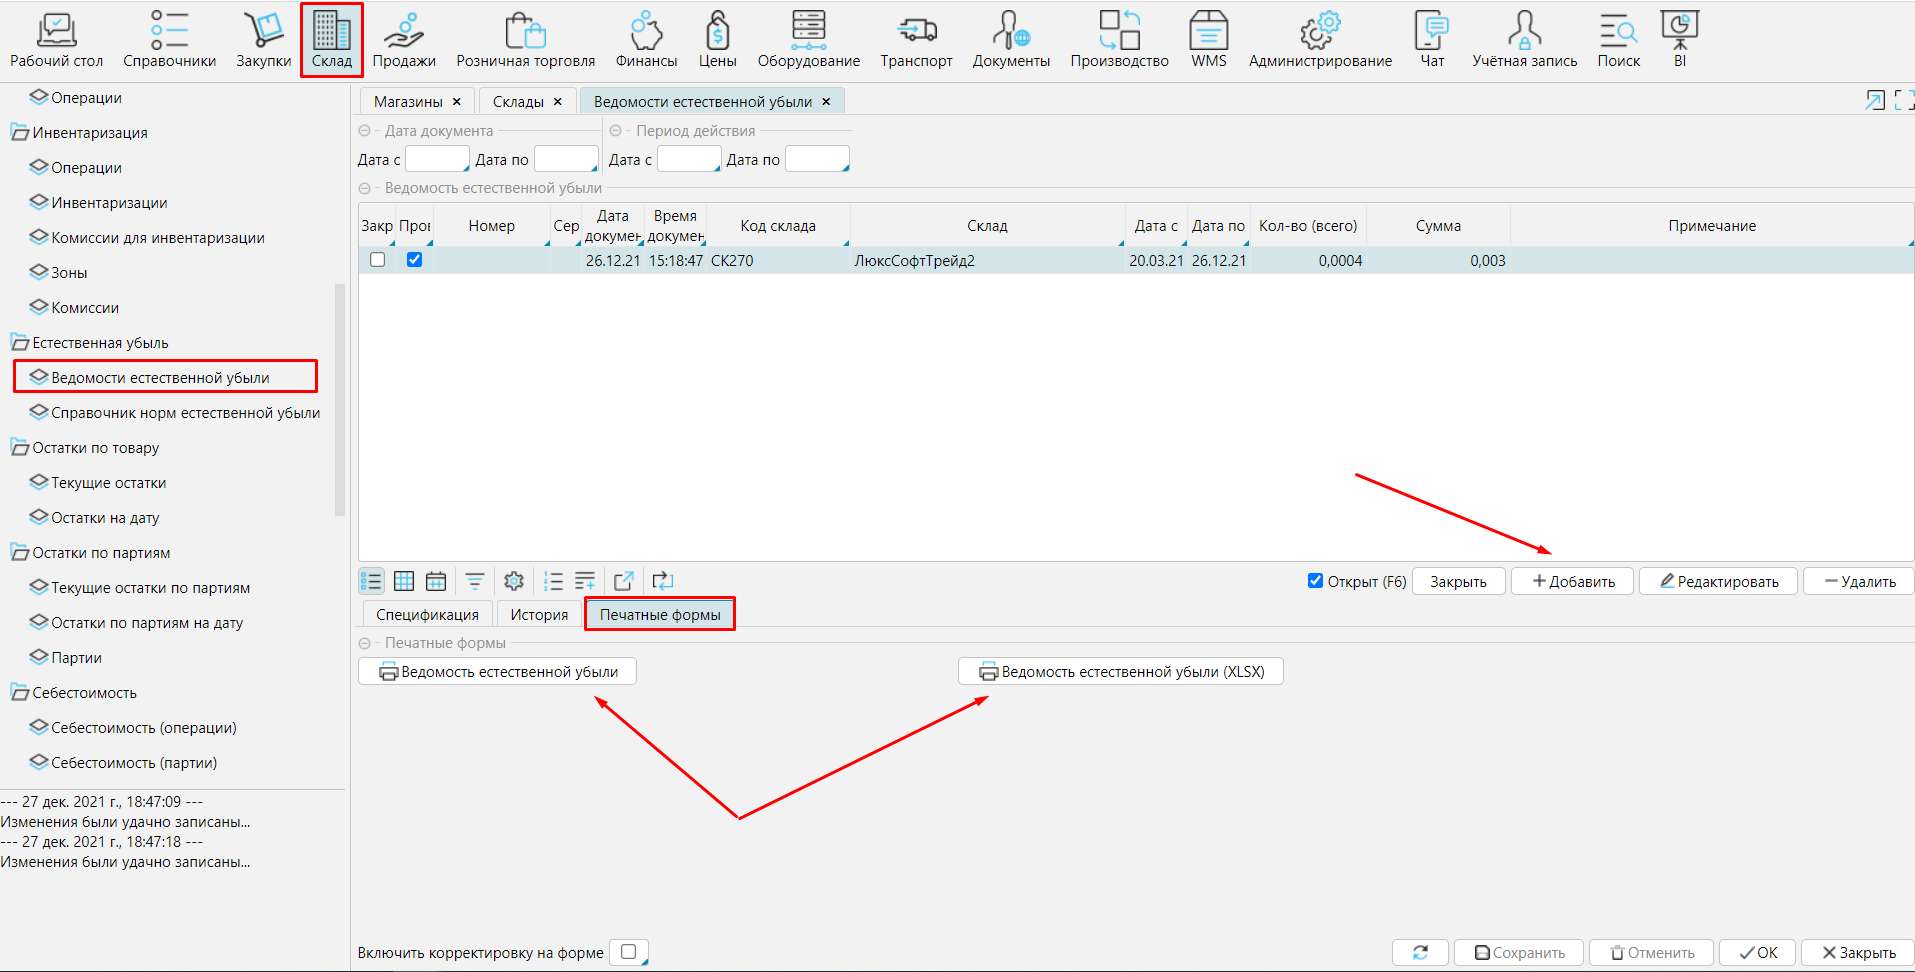Enable Включить корректировку на форме checkbox

[628, 952]
